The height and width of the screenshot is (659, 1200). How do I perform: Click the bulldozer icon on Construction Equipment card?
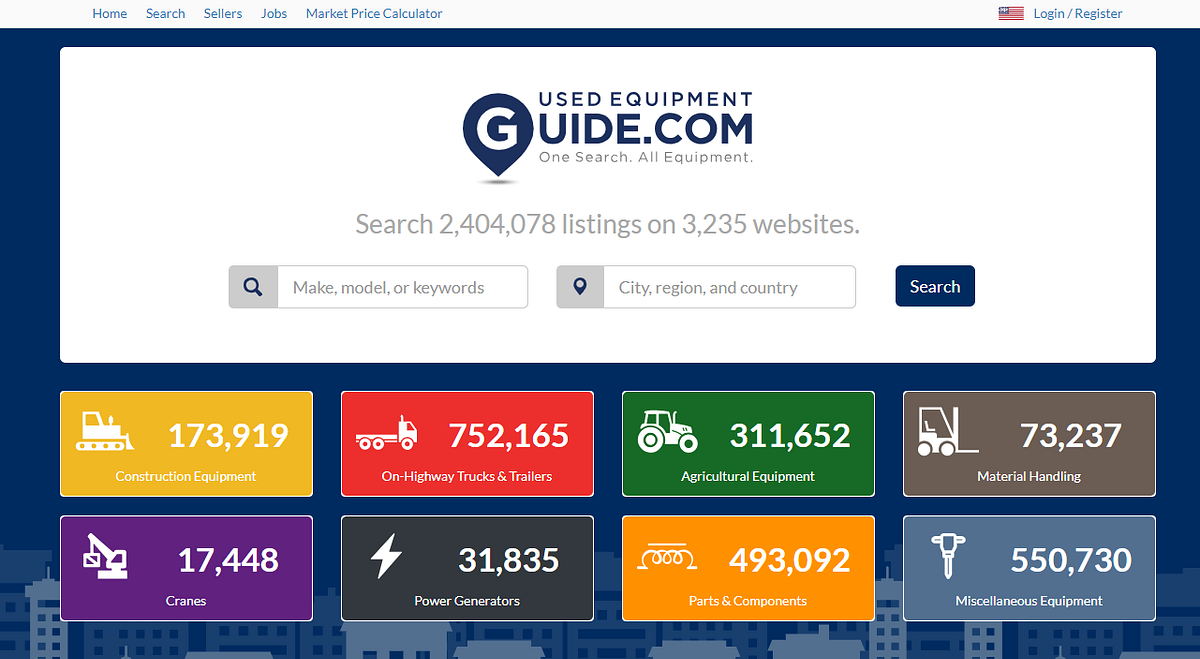pos(105,431)
